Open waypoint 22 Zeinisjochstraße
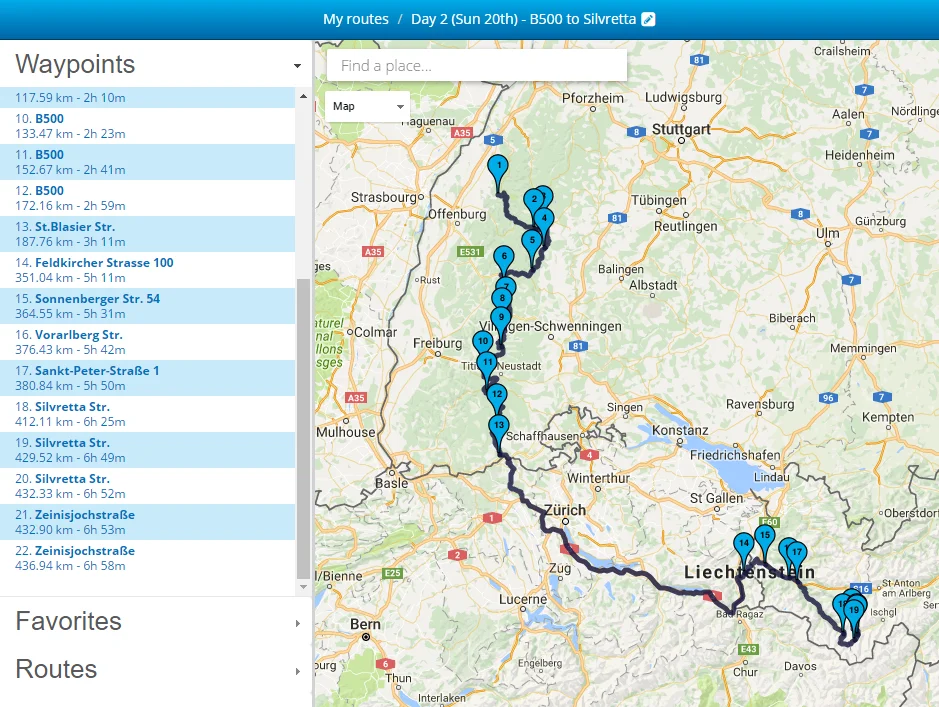The height and width of the screenshot is (707, 939). [147, 557]
